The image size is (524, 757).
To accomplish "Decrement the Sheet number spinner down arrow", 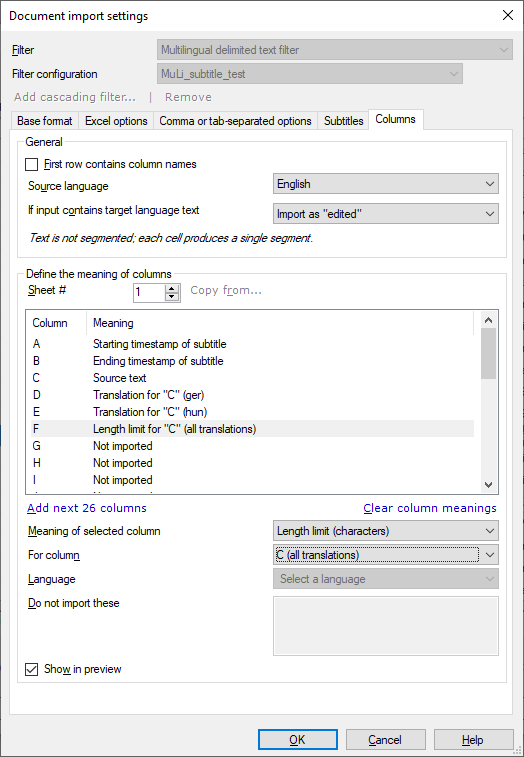I will pyautogui.click(x=172, y=296).
